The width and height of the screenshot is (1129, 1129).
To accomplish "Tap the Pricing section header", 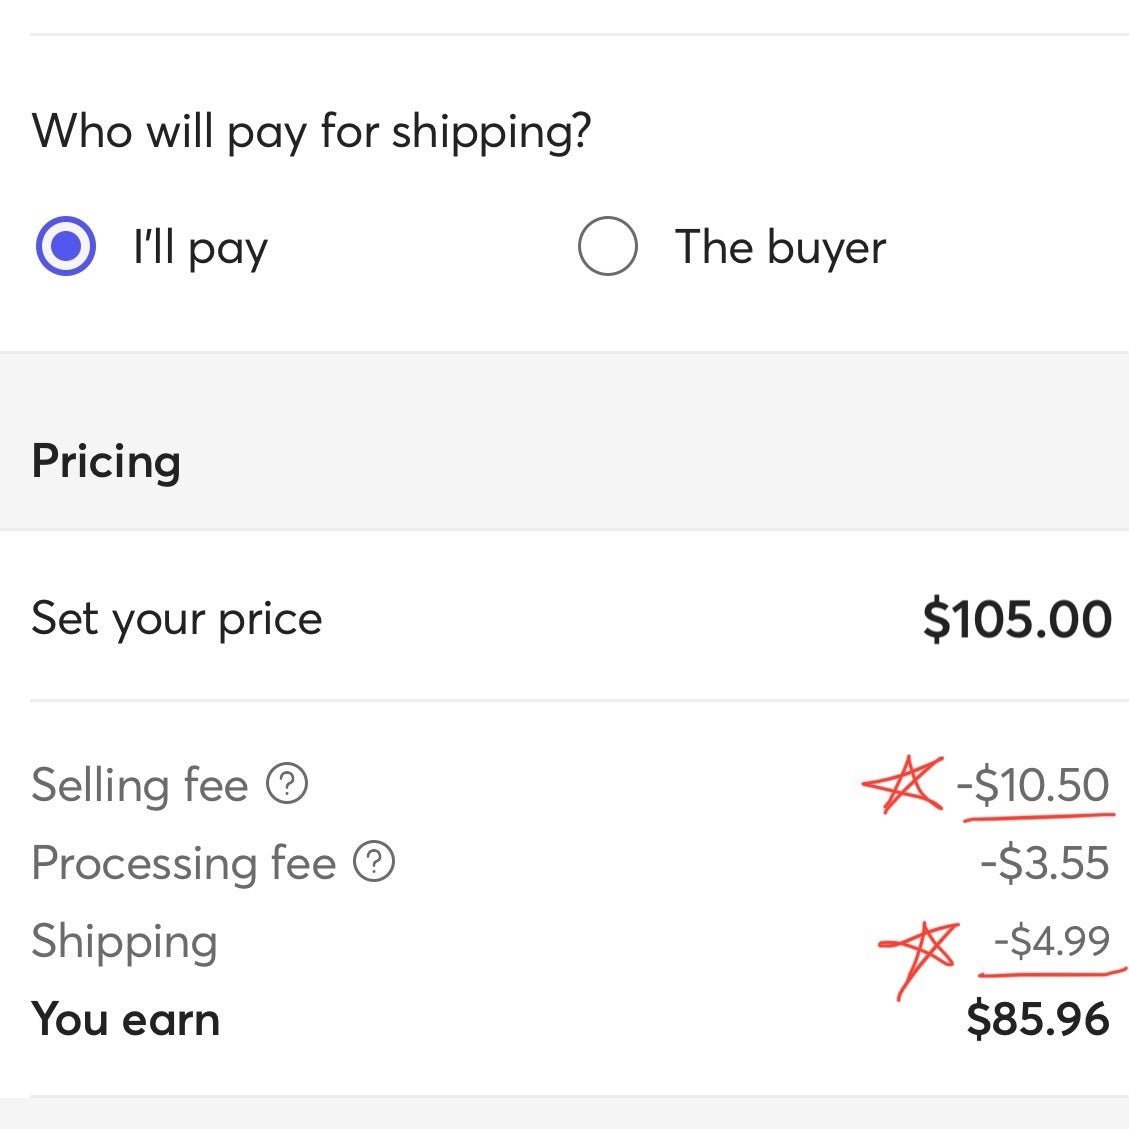I will [106, 462].
